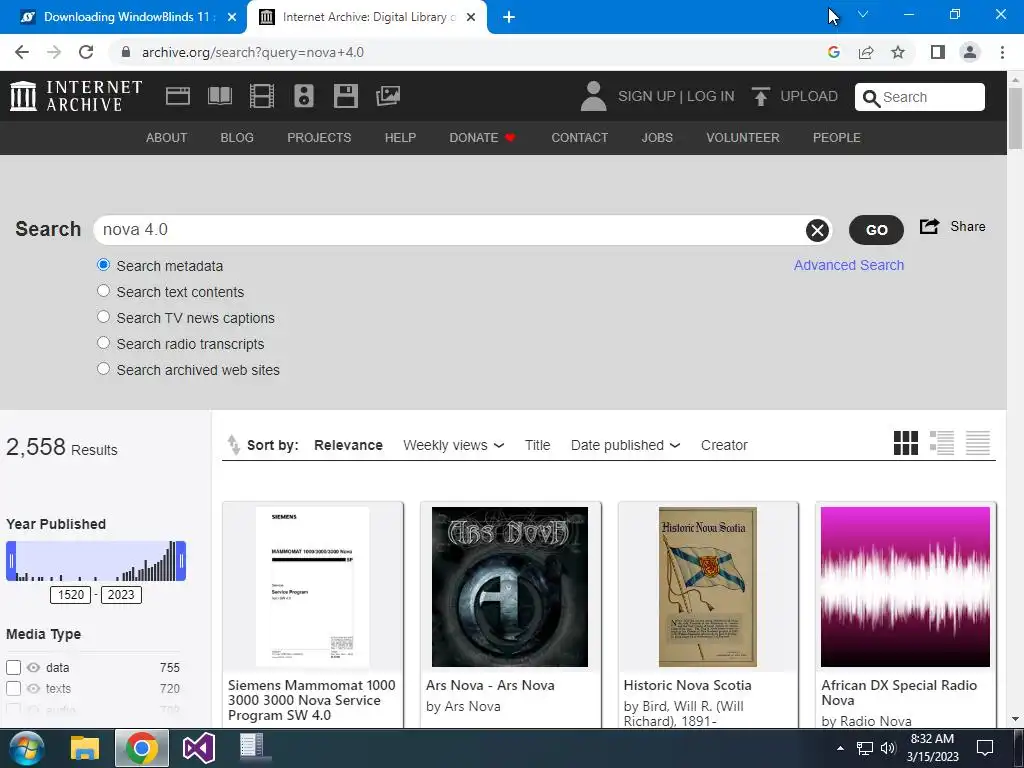
Task: Open the DONATE menu item
Action: point(483,138)
